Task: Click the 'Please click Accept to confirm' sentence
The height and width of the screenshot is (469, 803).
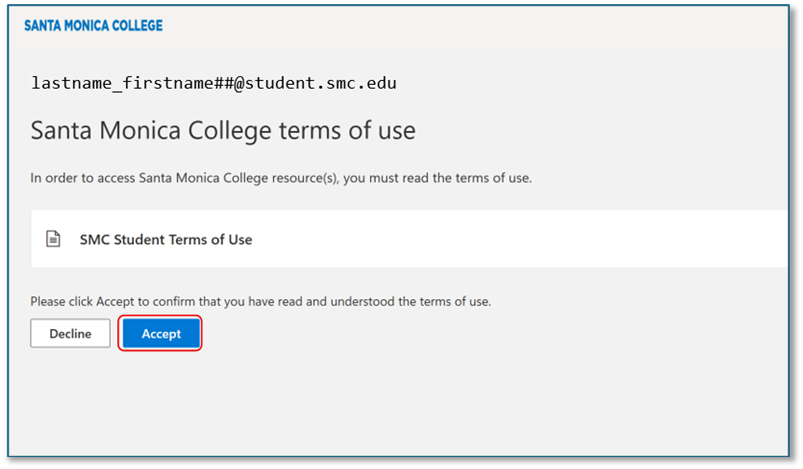Action: click(x=260, y=300)
